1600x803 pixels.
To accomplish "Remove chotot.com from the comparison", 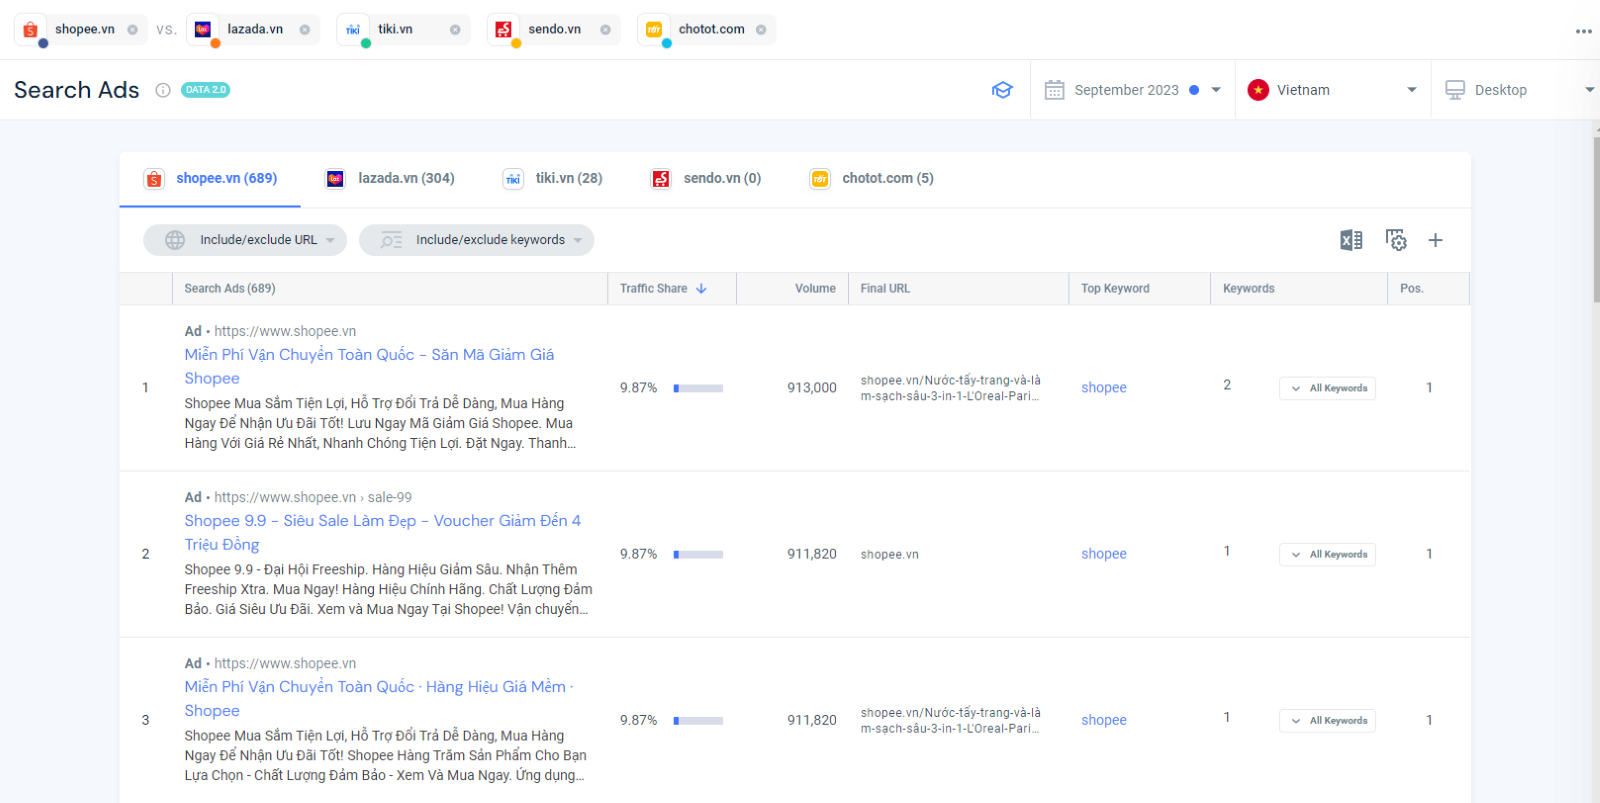I will [x=761, y=30].
